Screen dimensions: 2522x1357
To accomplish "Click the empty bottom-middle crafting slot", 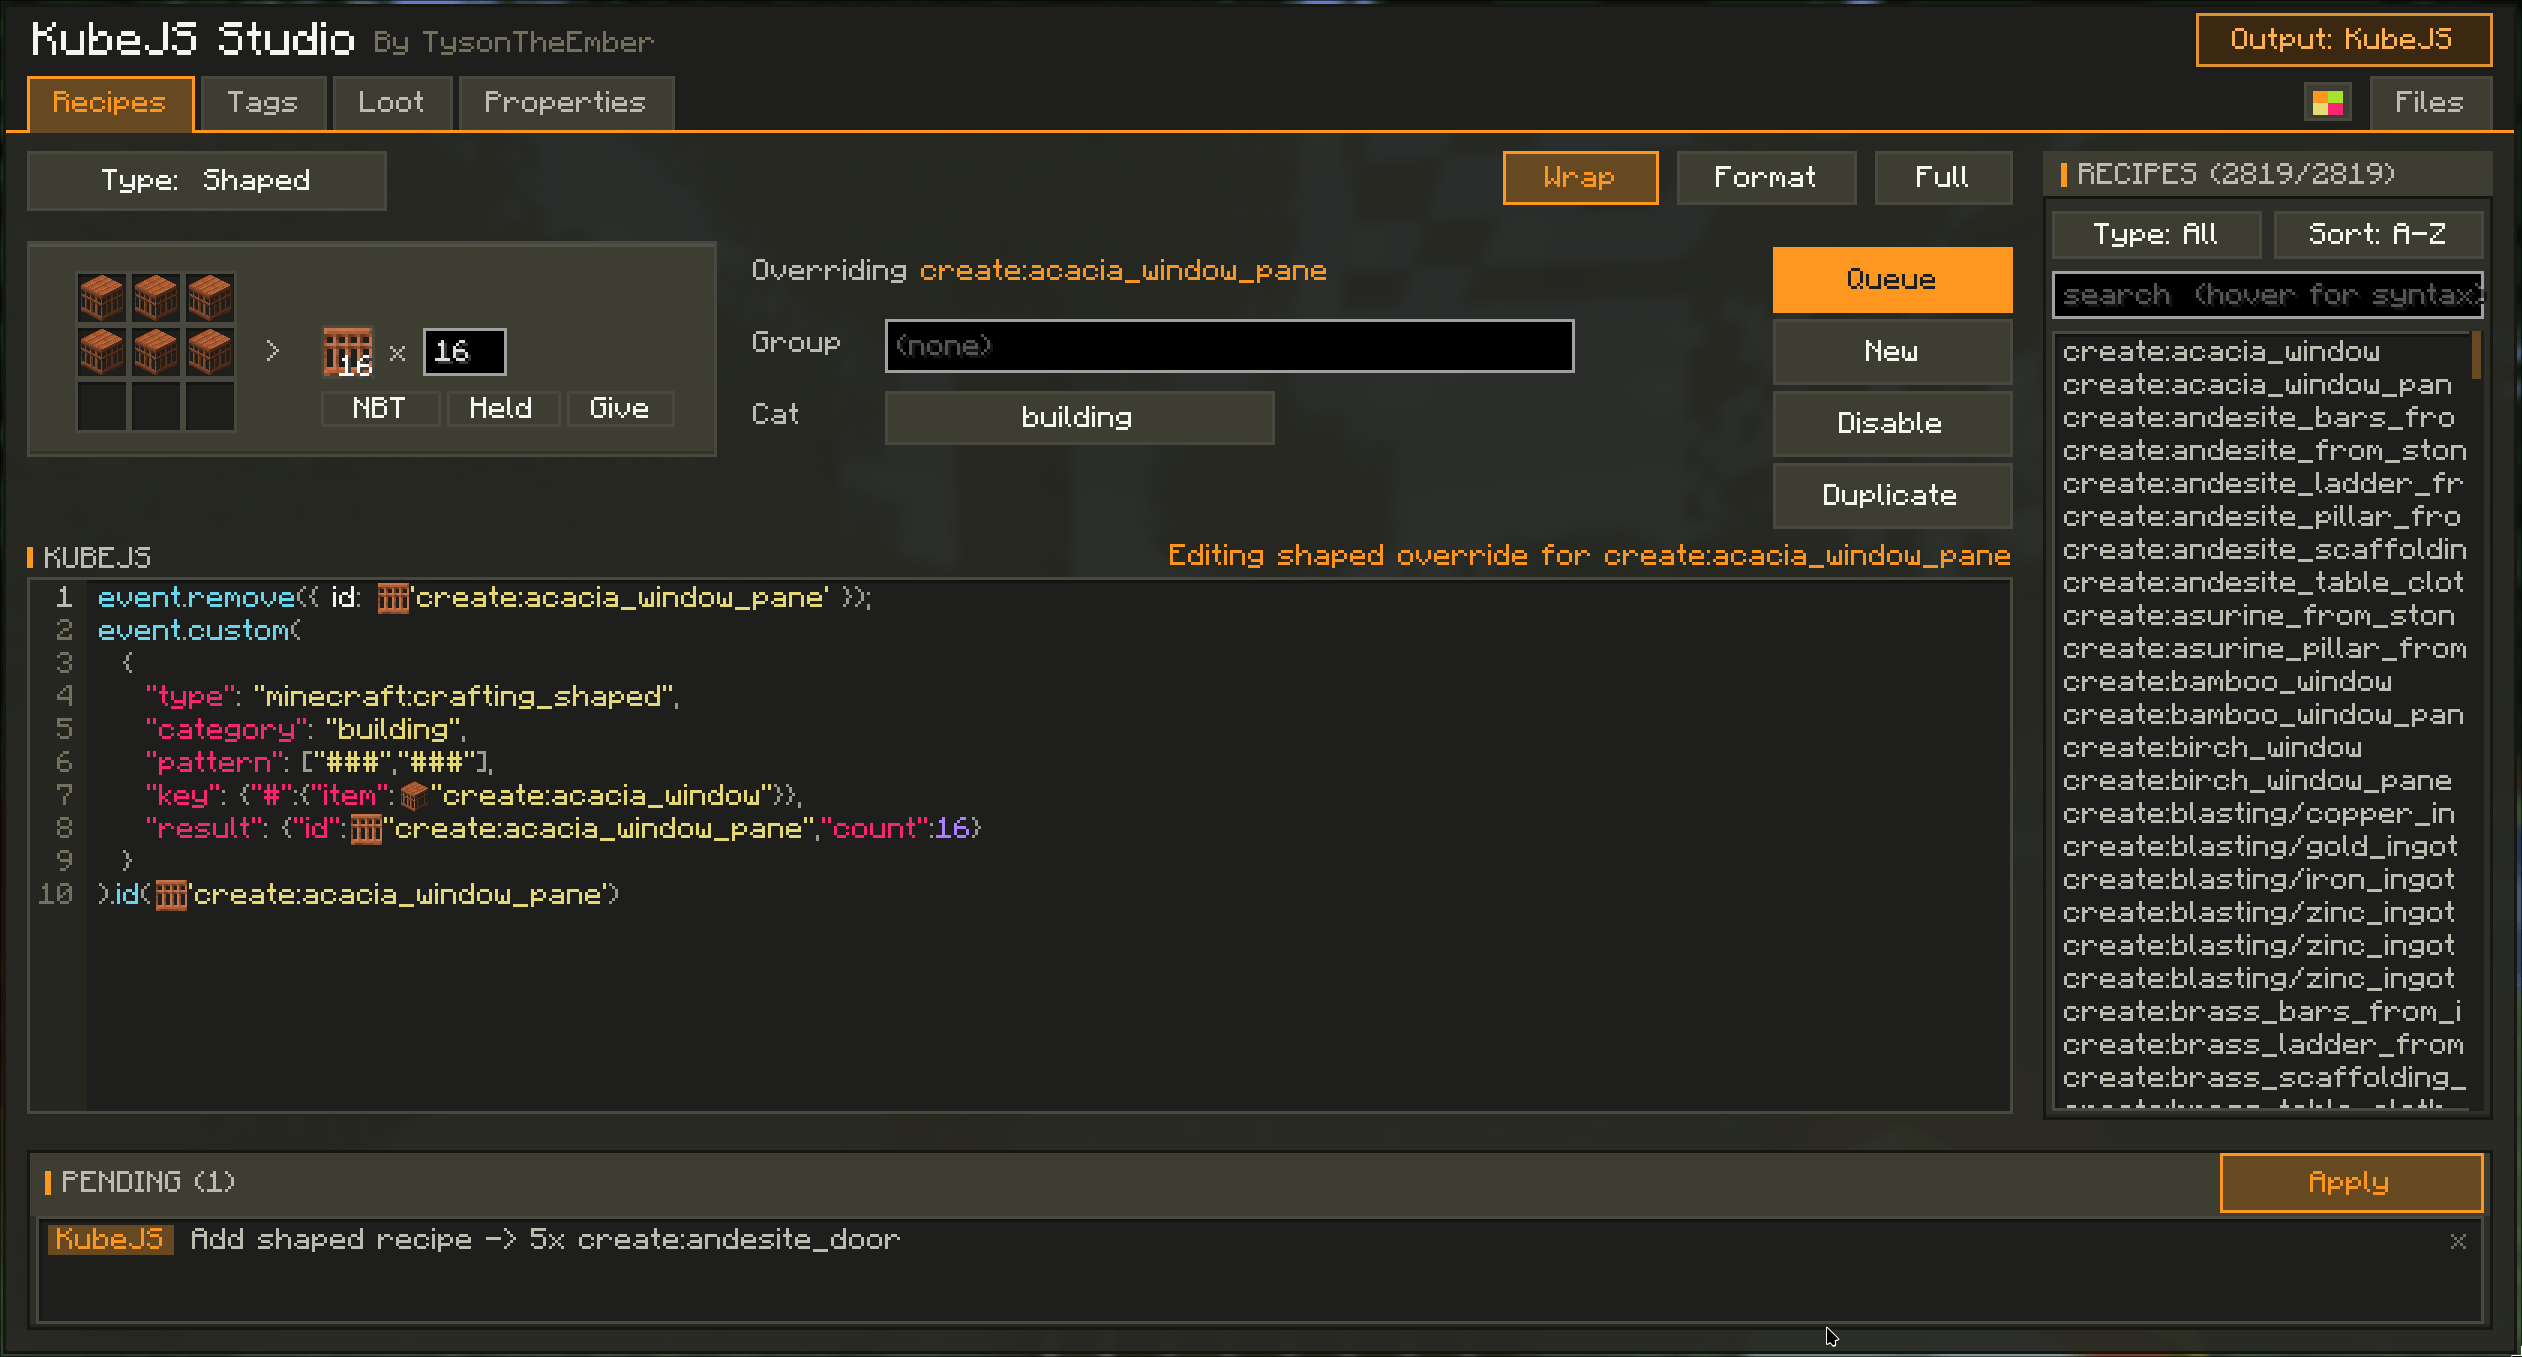I will click(x=156, y=406).
